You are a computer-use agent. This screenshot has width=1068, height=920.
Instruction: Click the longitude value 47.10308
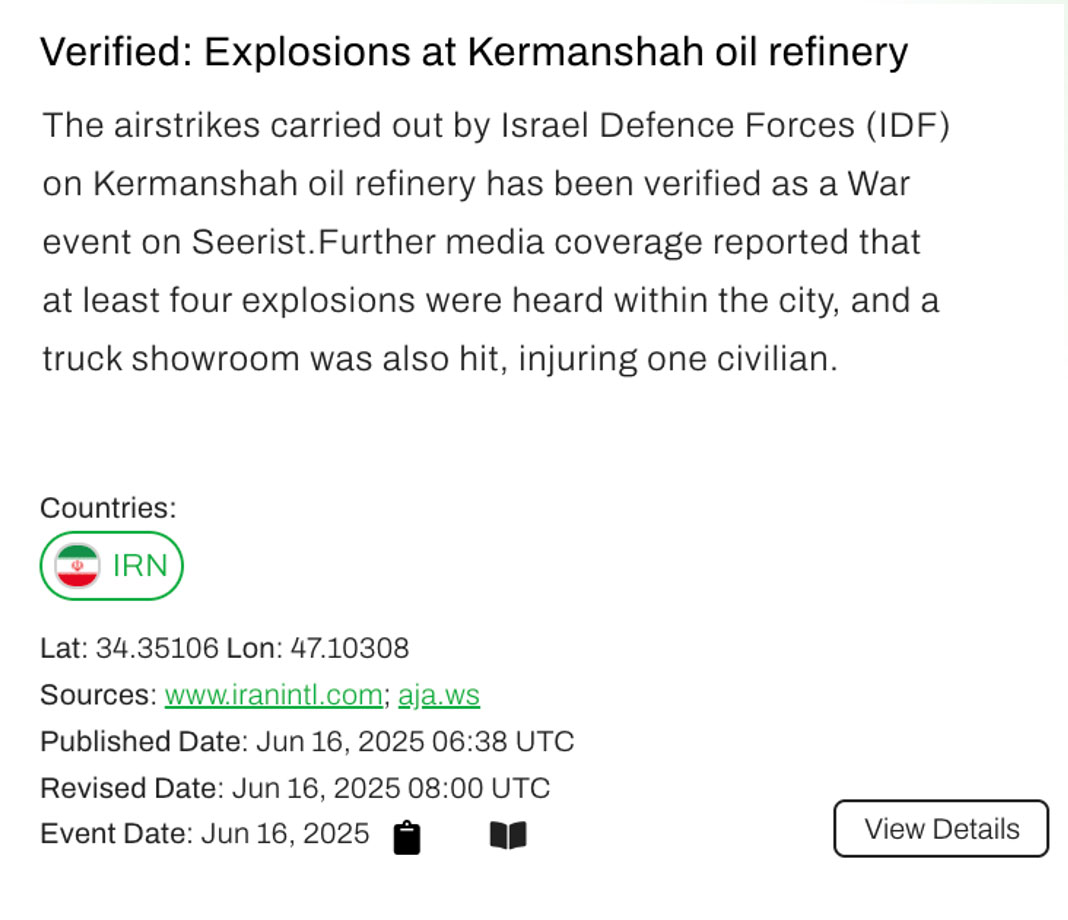[x=349, y=649]
